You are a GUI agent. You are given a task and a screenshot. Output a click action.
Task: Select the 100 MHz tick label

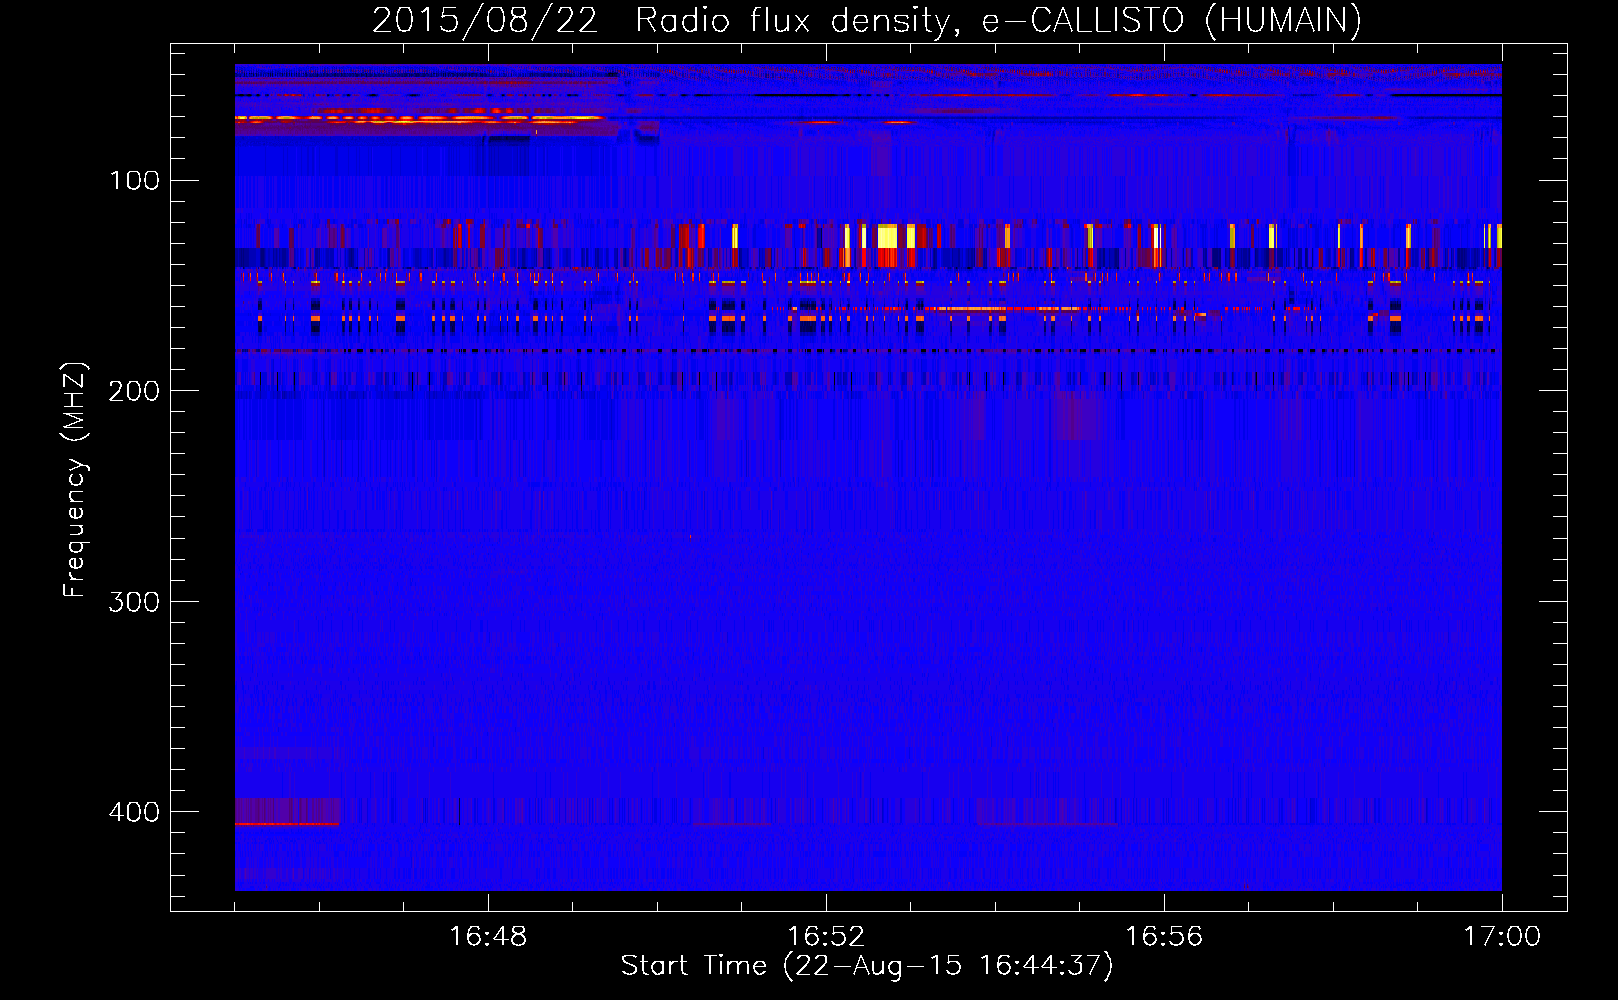pyautogui.click(x=135, y=181)
